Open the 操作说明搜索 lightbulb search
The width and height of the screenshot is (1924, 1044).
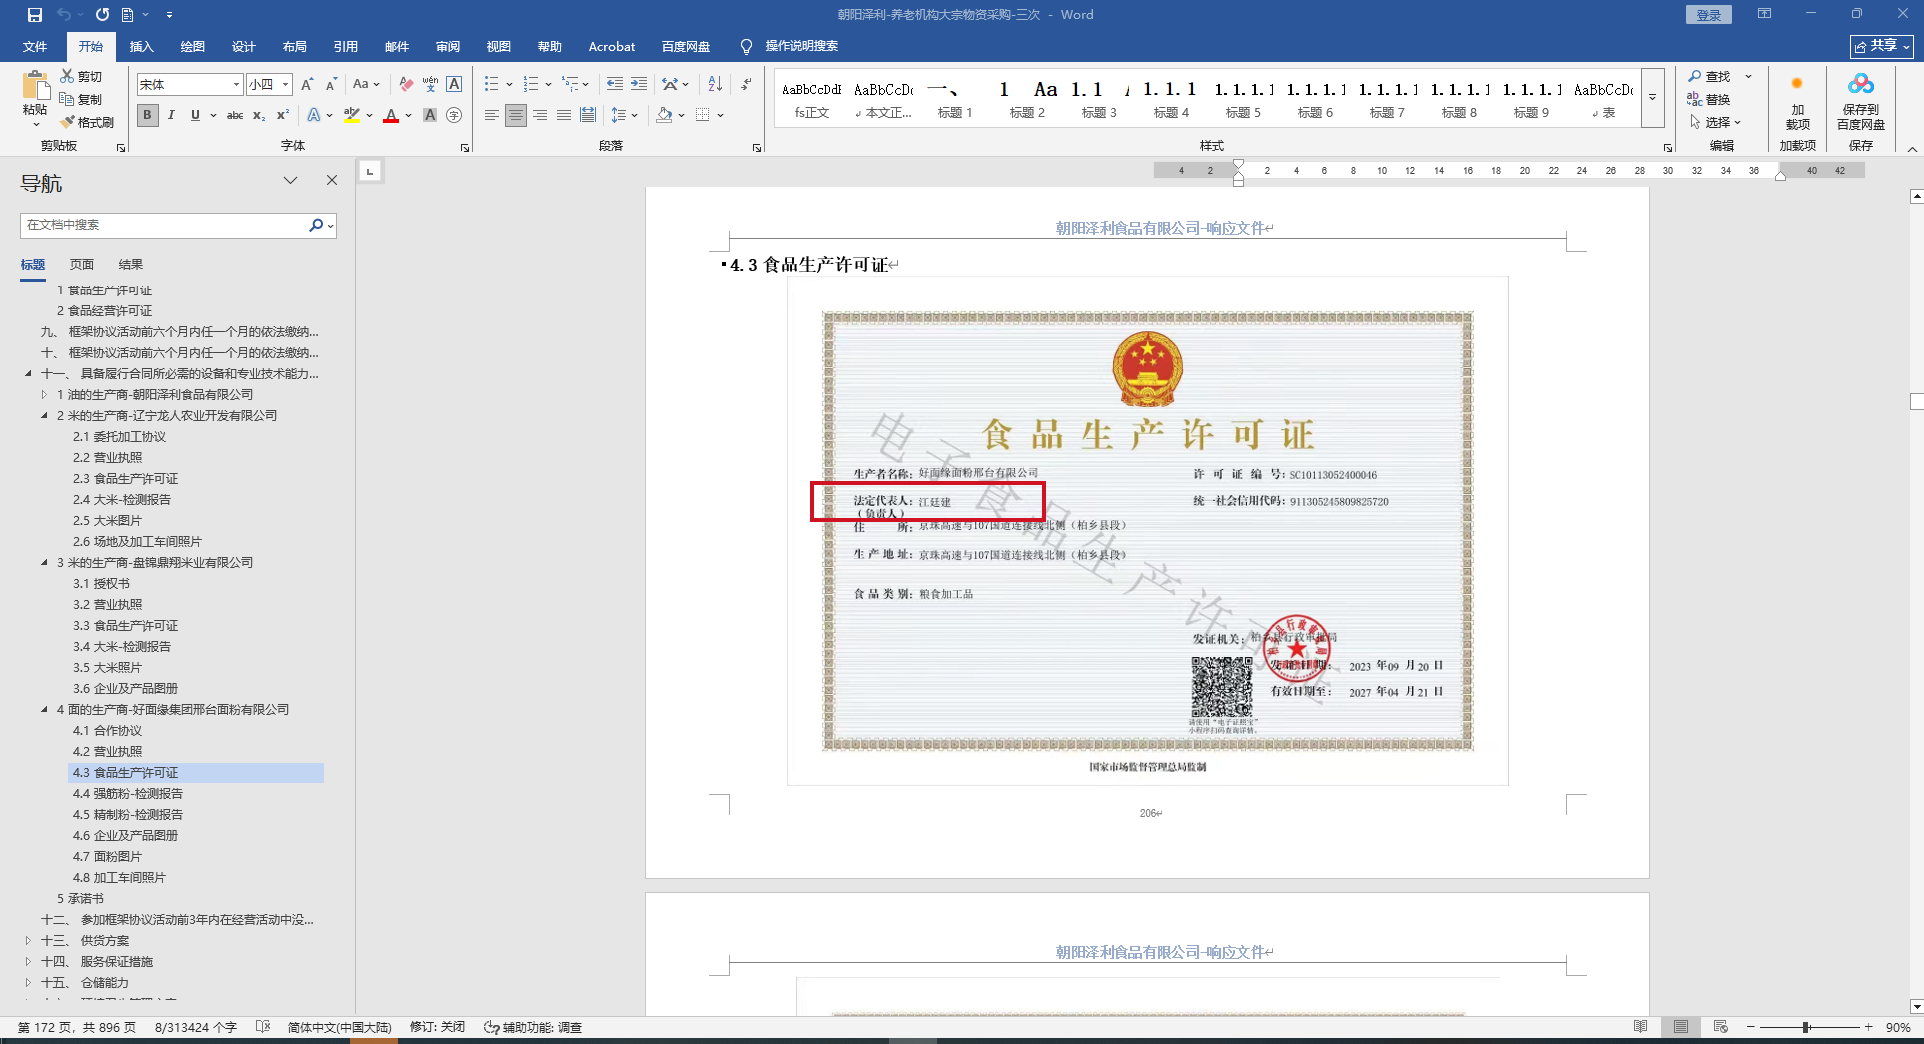pyautogui.click(x=790, y=46)
